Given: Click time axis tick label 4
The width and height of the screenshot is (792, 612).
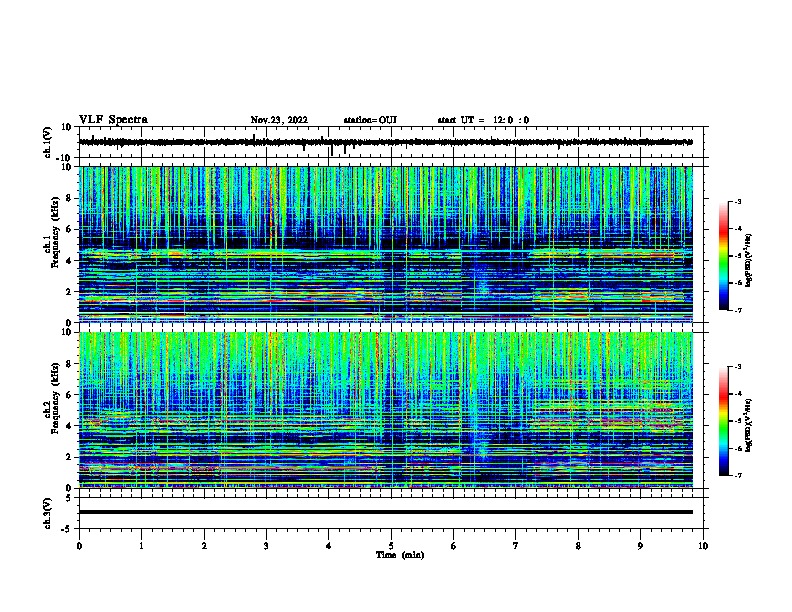Looking at the screenshot, I should click(x=329, y=546).
